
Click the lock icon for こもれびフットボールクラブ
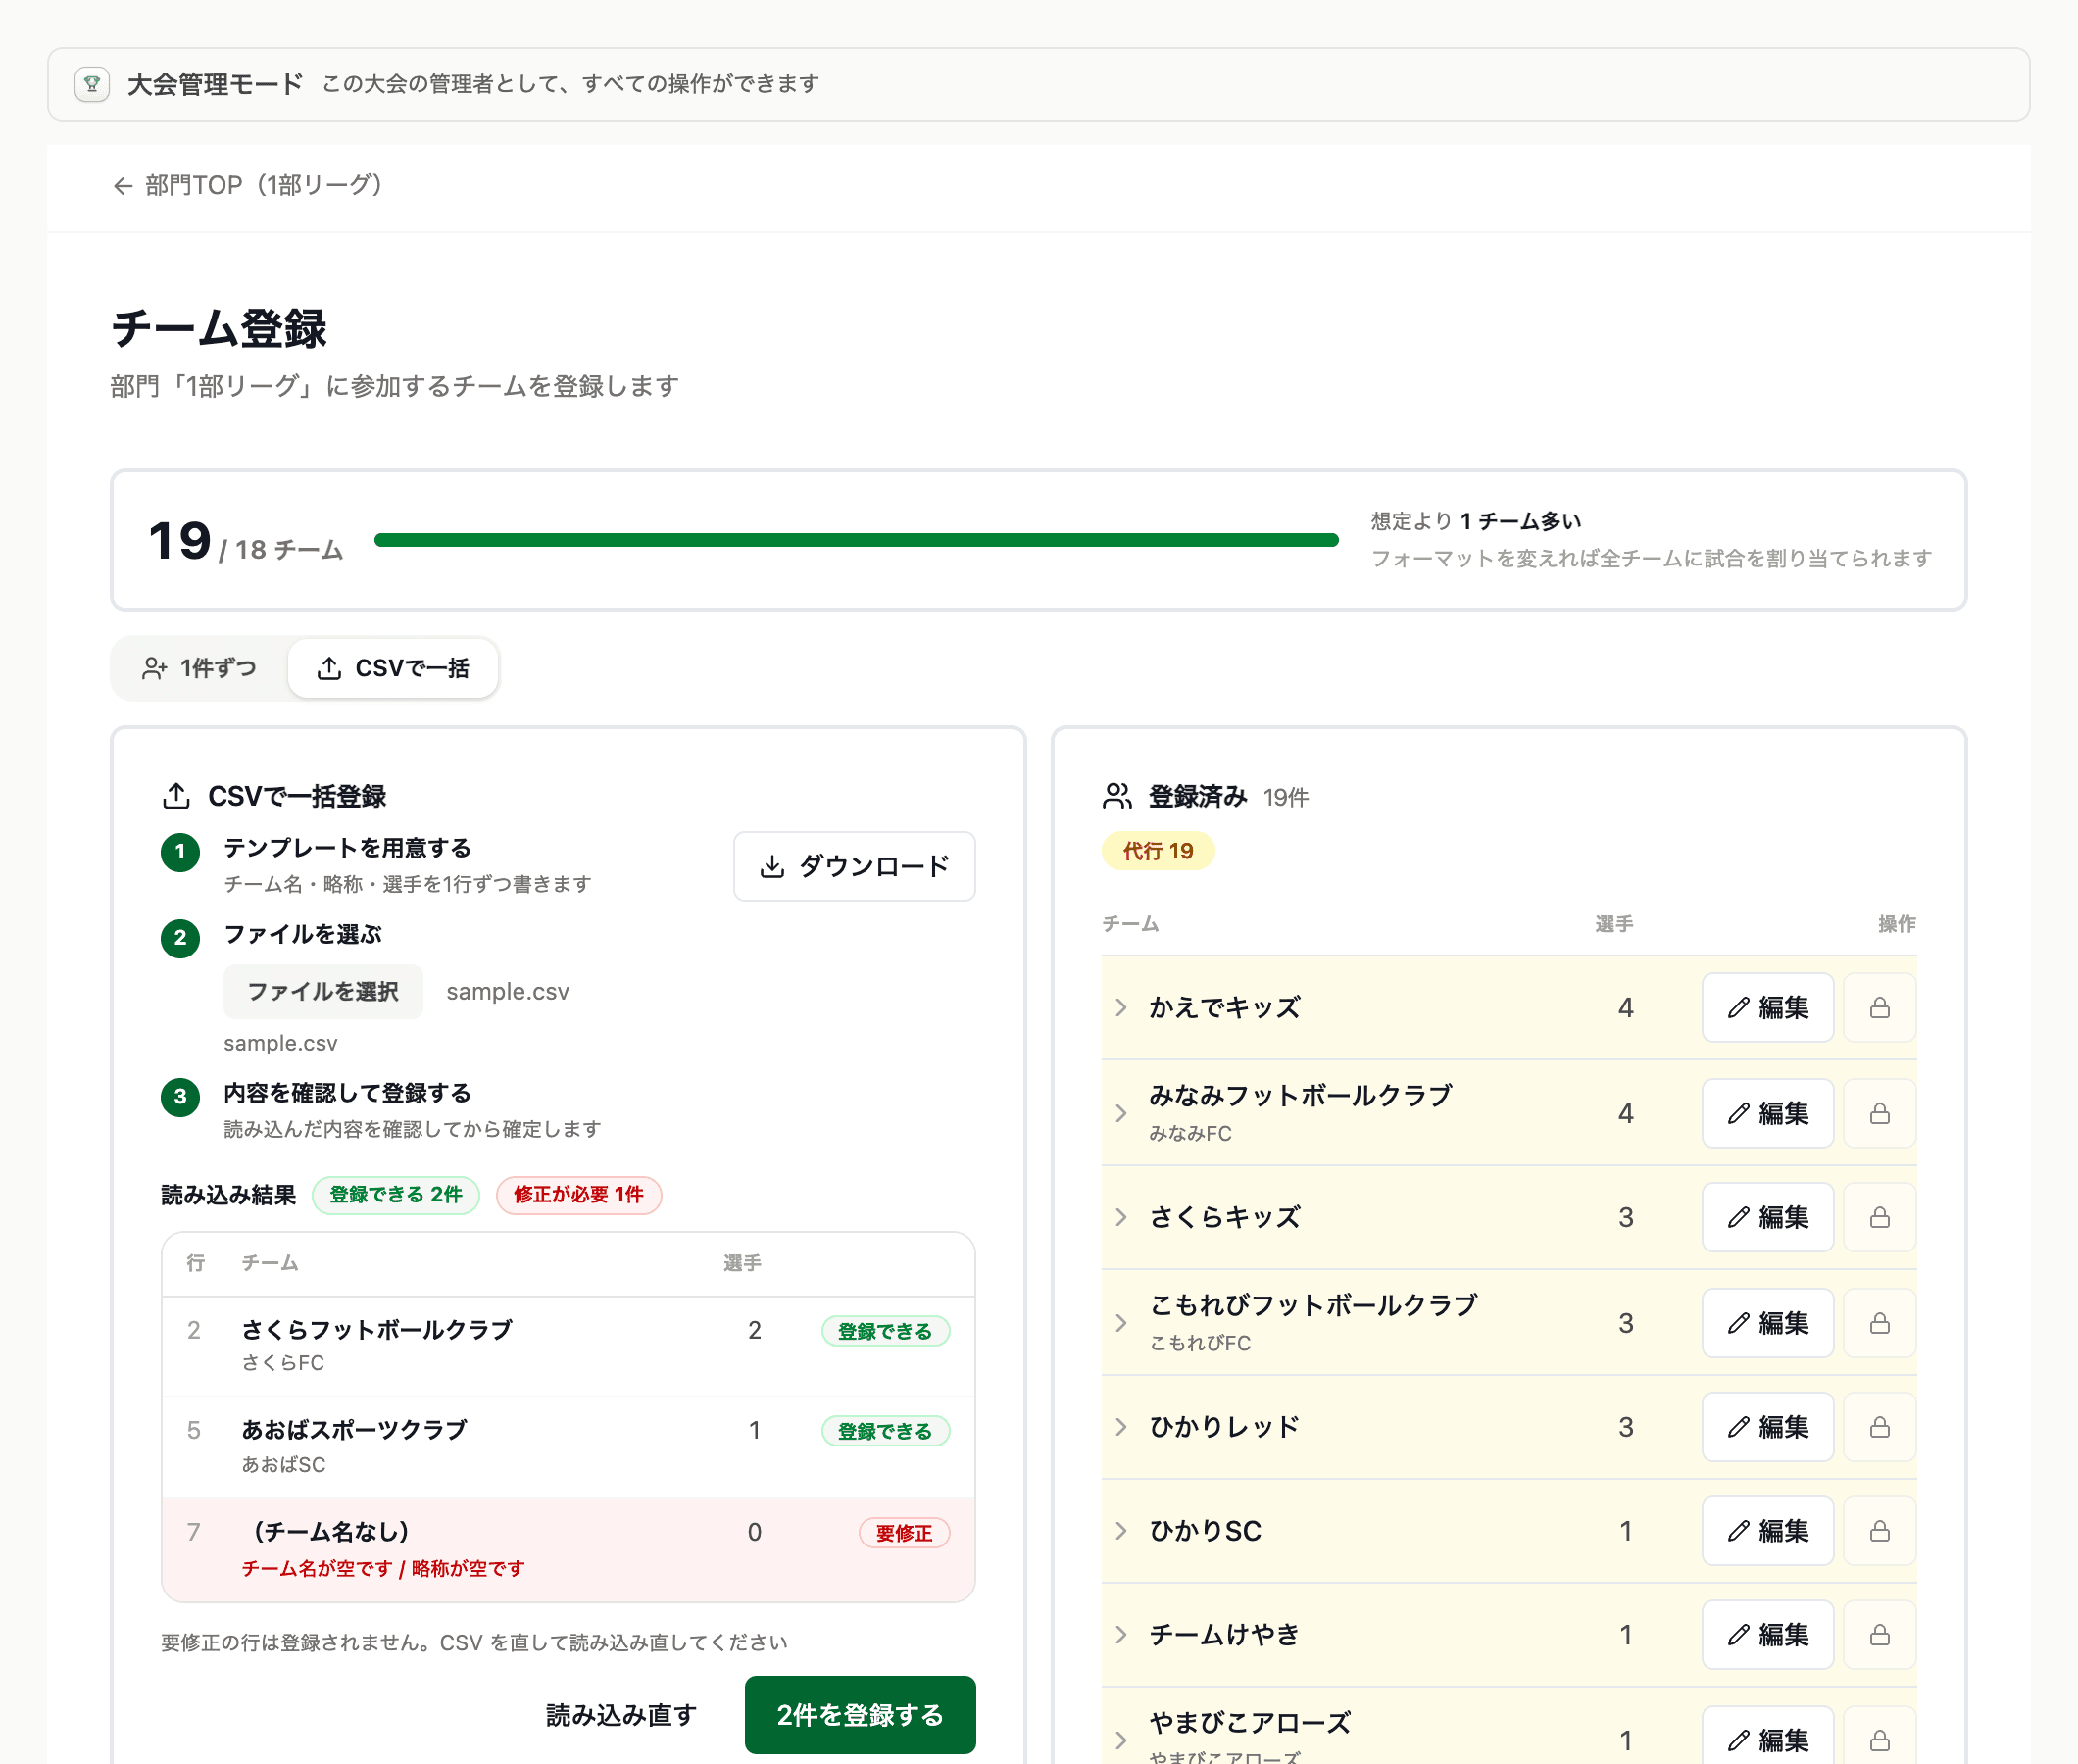(x=1879, y=1323)
